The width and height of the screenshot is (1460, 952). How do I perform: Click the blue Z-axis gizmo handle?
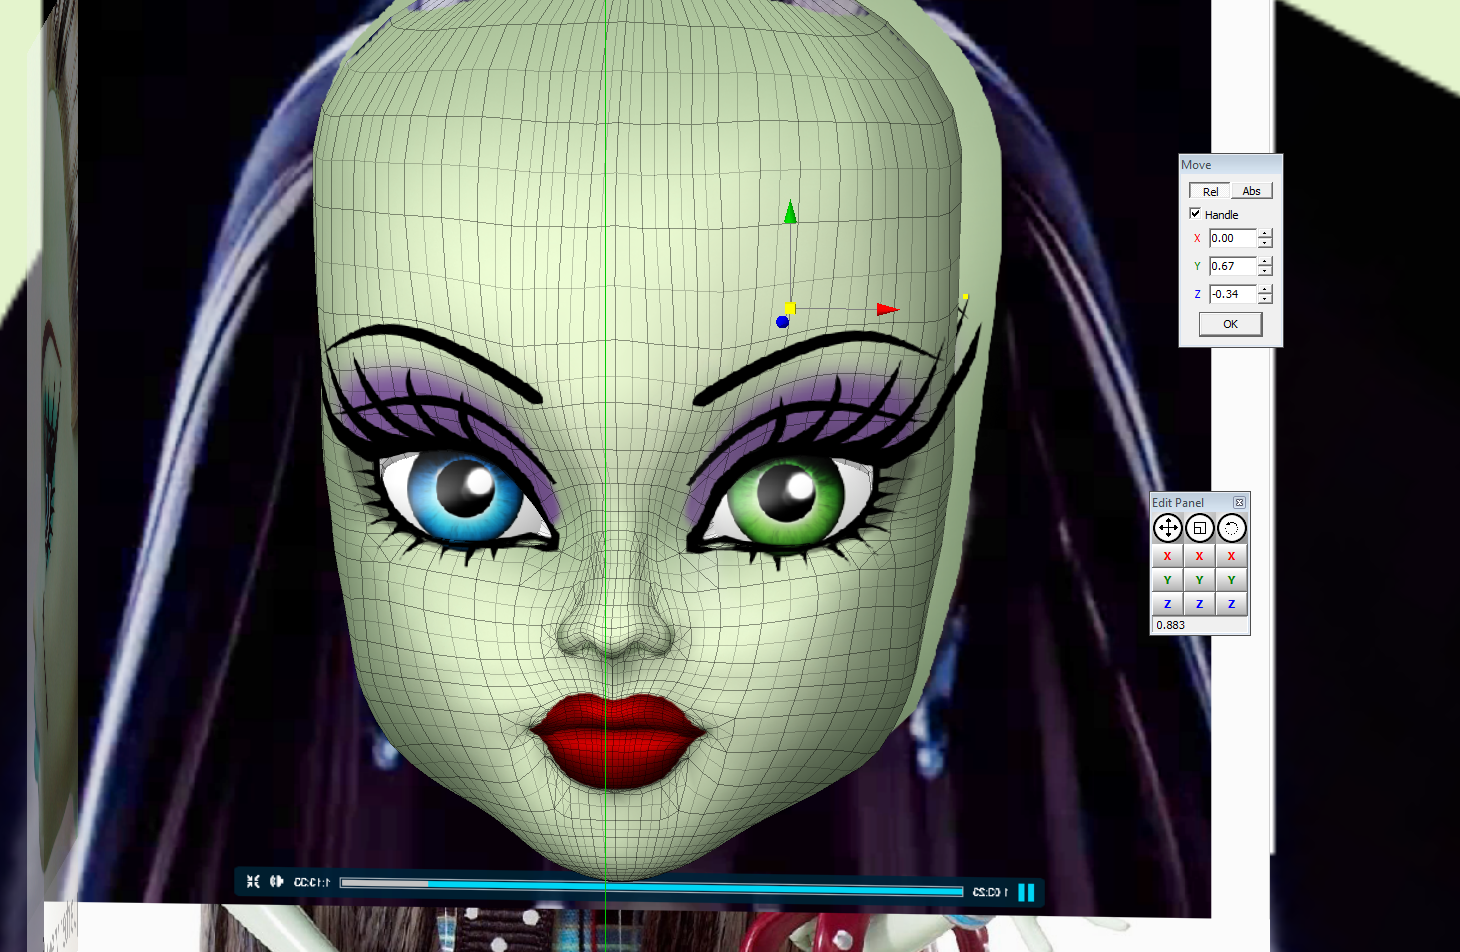[x=782, y=322]
